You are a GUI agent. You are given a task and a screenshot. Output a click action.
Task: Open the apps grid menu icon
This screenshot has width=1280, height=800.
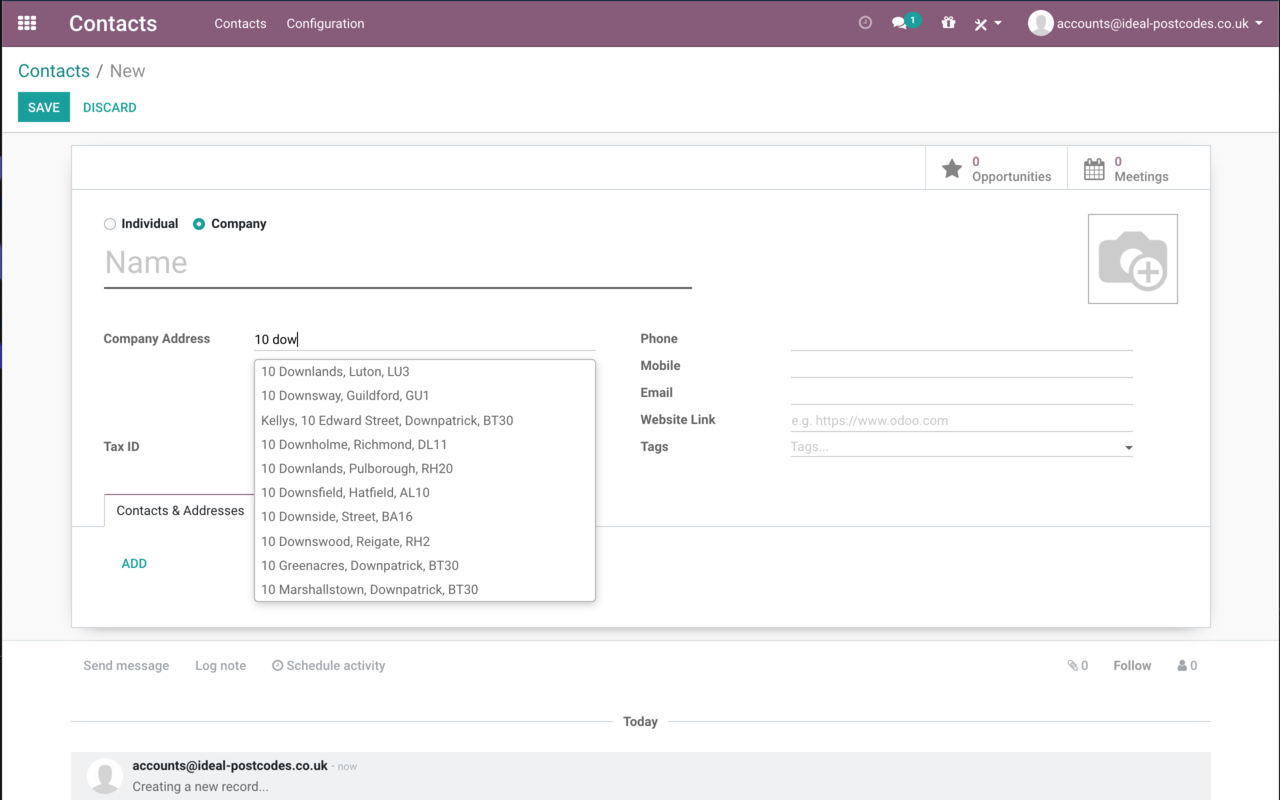pyautogui.click(x=27, y=23)
